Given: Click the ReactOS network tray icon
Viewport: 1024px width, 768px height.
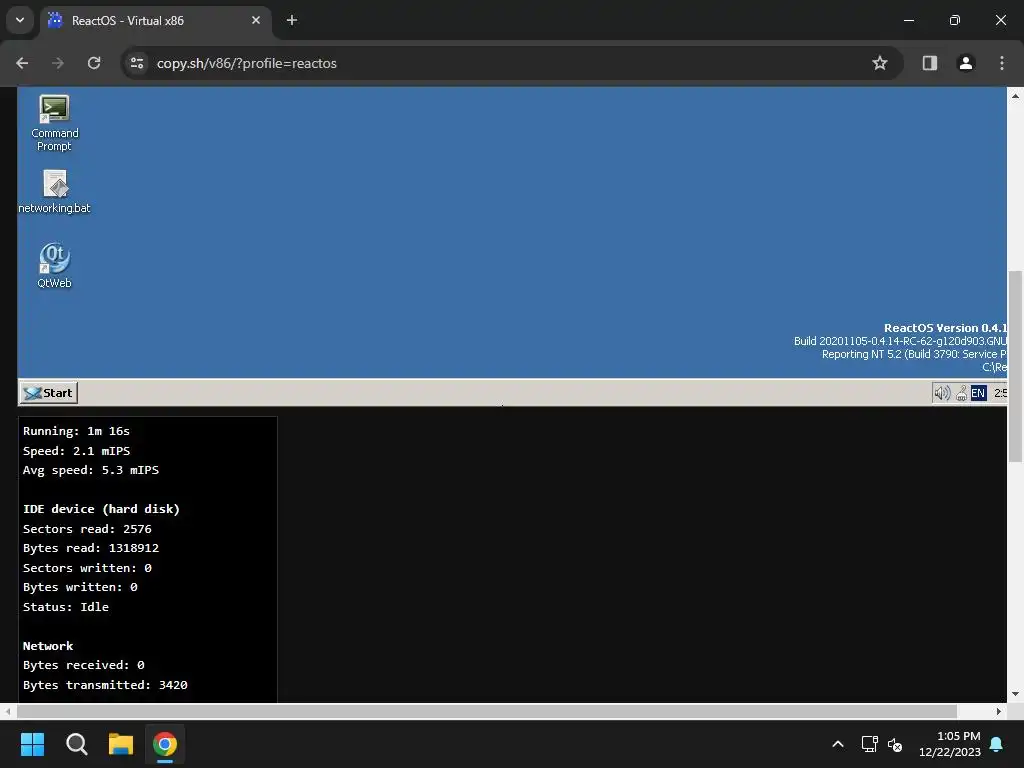Looking at the screenshot, I should point(961,392).
